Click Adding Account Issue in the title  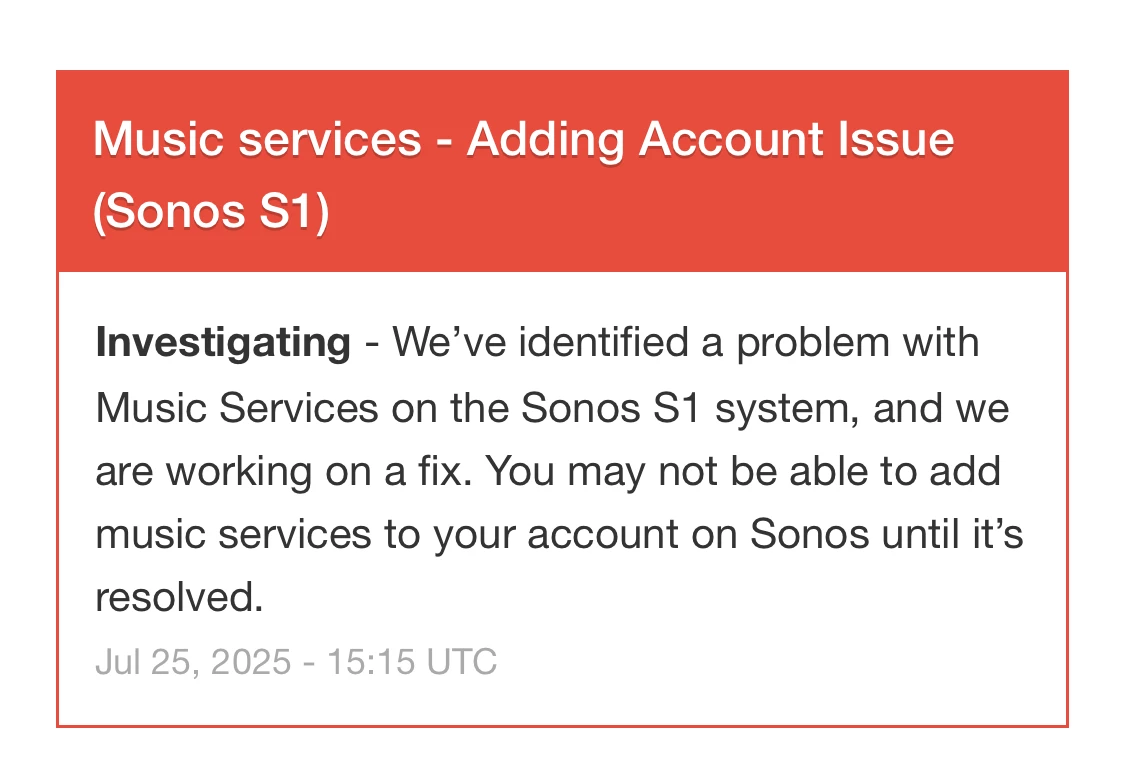pyautogui.click(x=710, y=140)
